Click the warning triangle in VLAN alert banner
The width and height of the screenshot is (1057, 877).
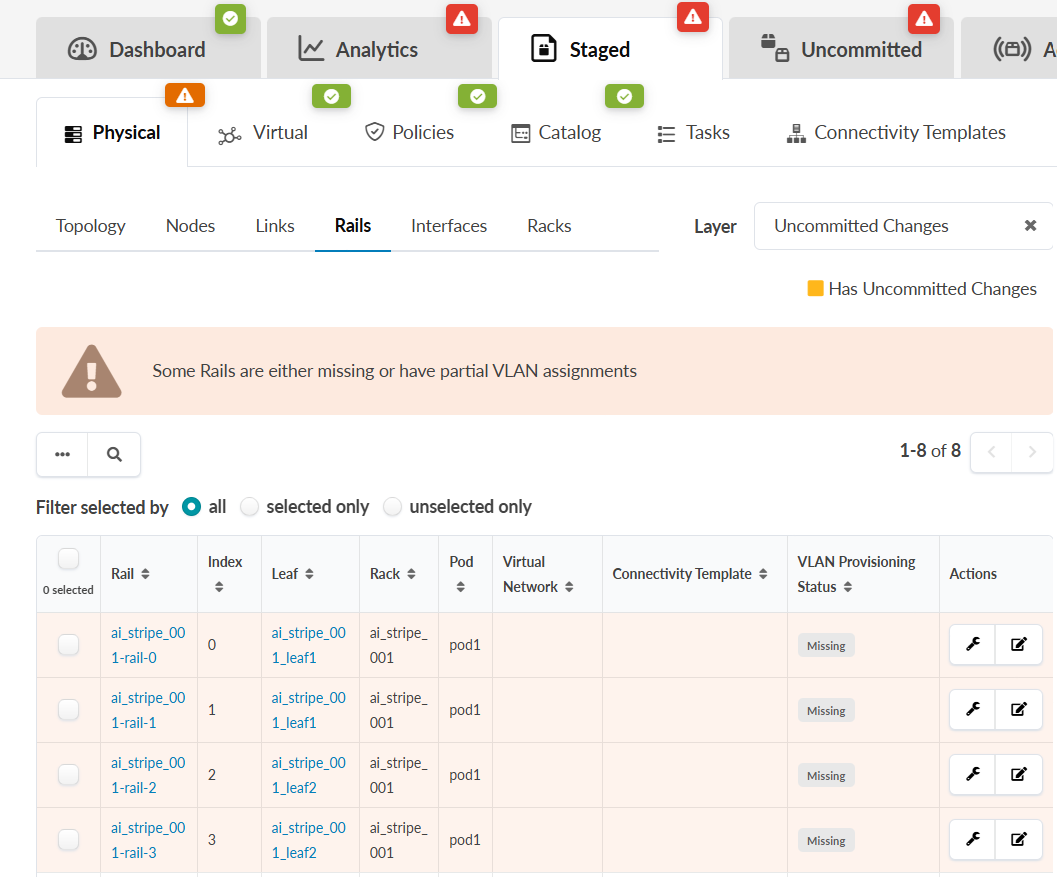click(92, 371)
